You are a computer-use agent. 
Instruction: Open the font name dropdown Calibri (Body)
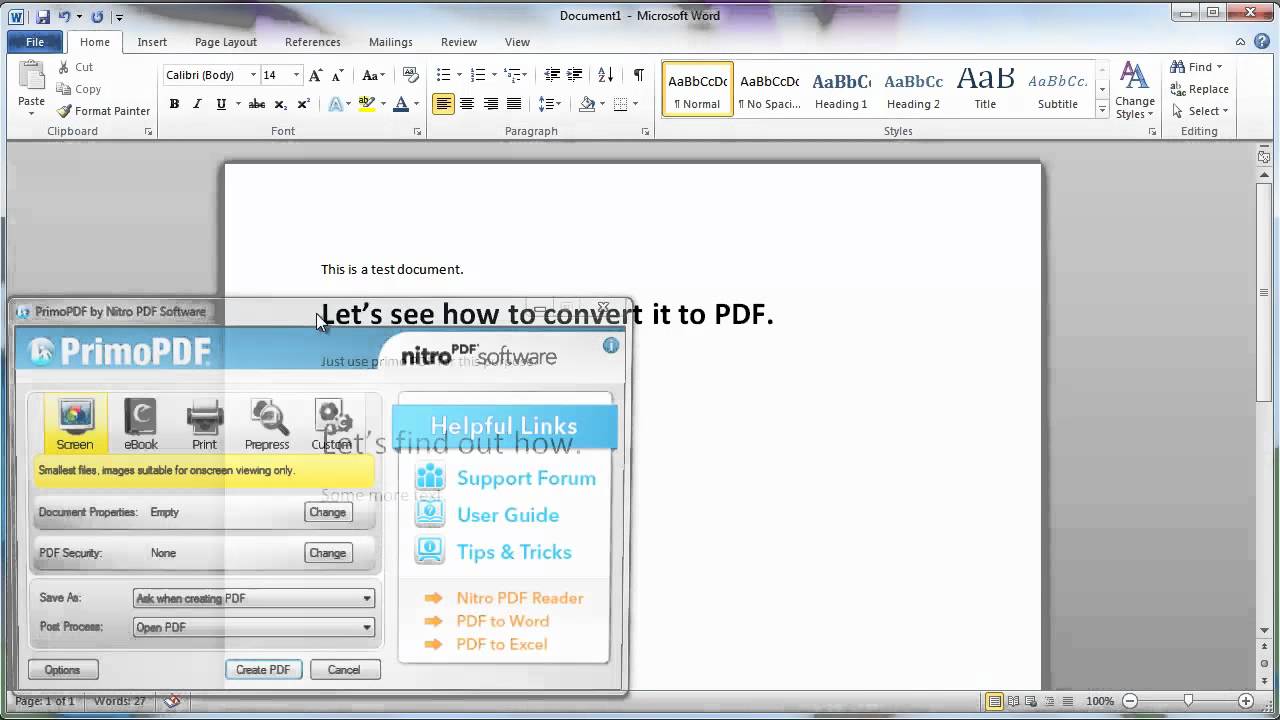point(254,75)
